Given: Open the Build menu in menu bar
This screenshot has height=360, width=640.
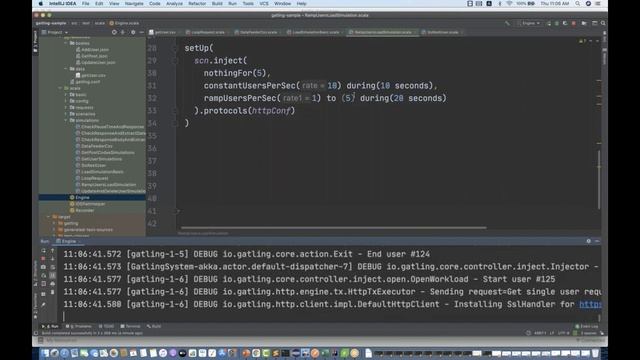Looking at the screenshot, I should point(217,4).
